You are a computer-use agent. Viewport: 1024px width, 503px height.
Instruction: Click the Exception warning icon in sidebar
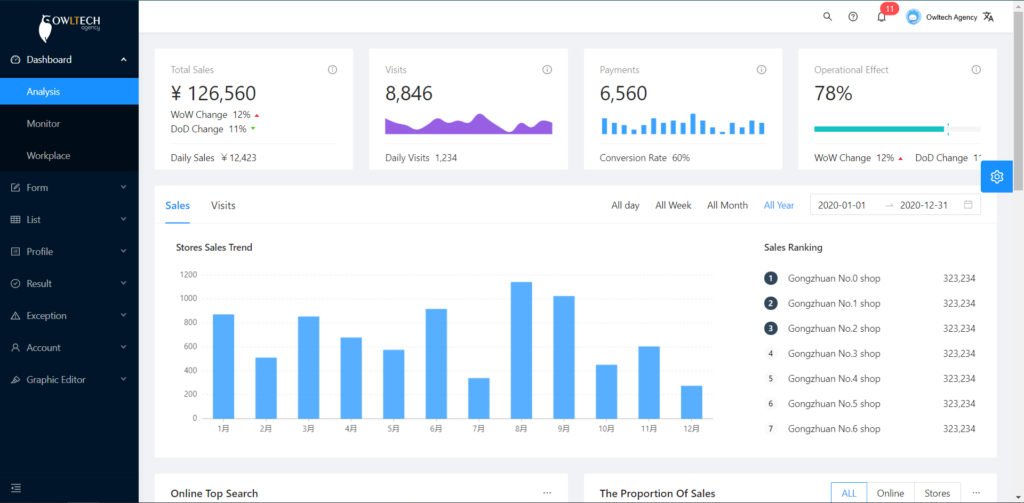[16, 316]
